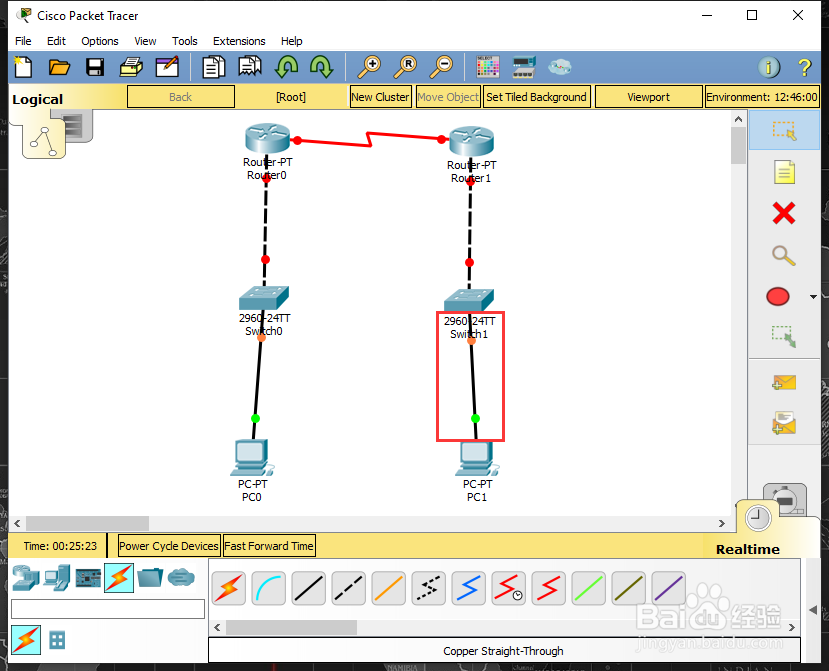Choose the Console cable type

pyautogui.click(x=269, y=588)
